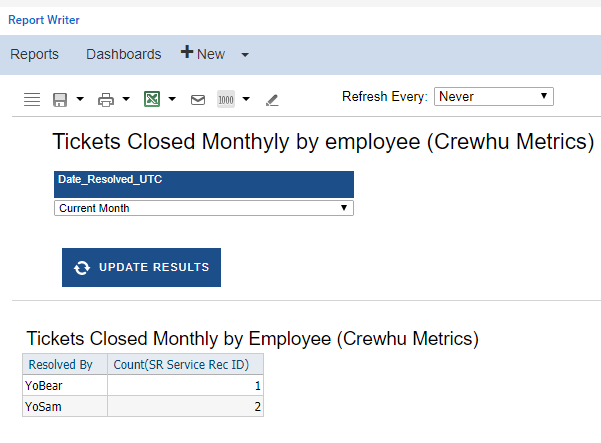Click the Report Writer link
Image resolution: width=601 pixels, height=443 pixels.
pyautogui.click(x=44, y=20)
